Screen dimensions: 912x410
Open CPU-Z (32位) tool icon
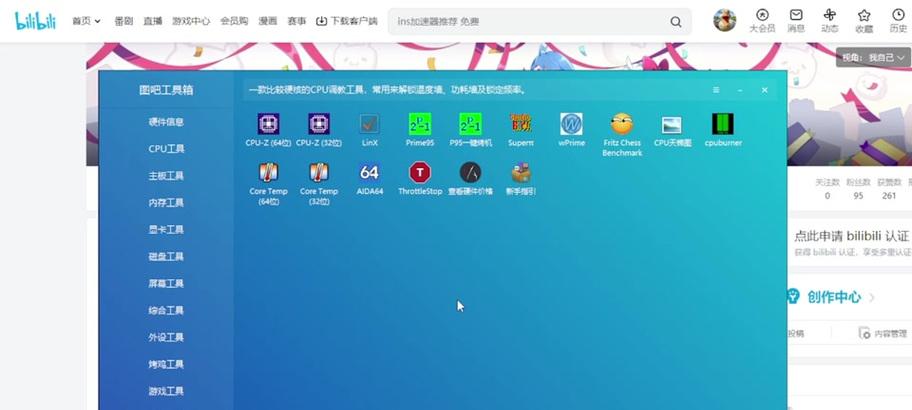319,124
